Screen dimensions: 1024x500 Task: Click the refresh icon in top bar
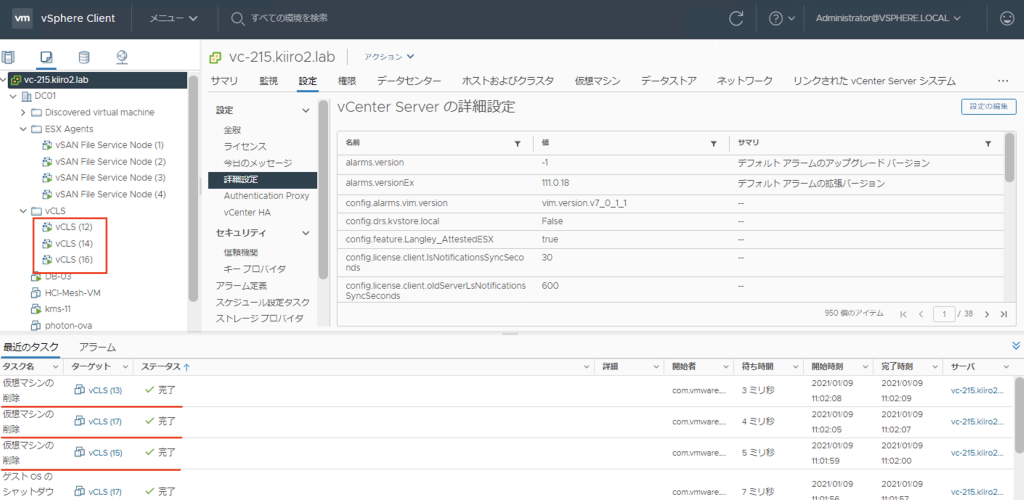coord(737,18)
